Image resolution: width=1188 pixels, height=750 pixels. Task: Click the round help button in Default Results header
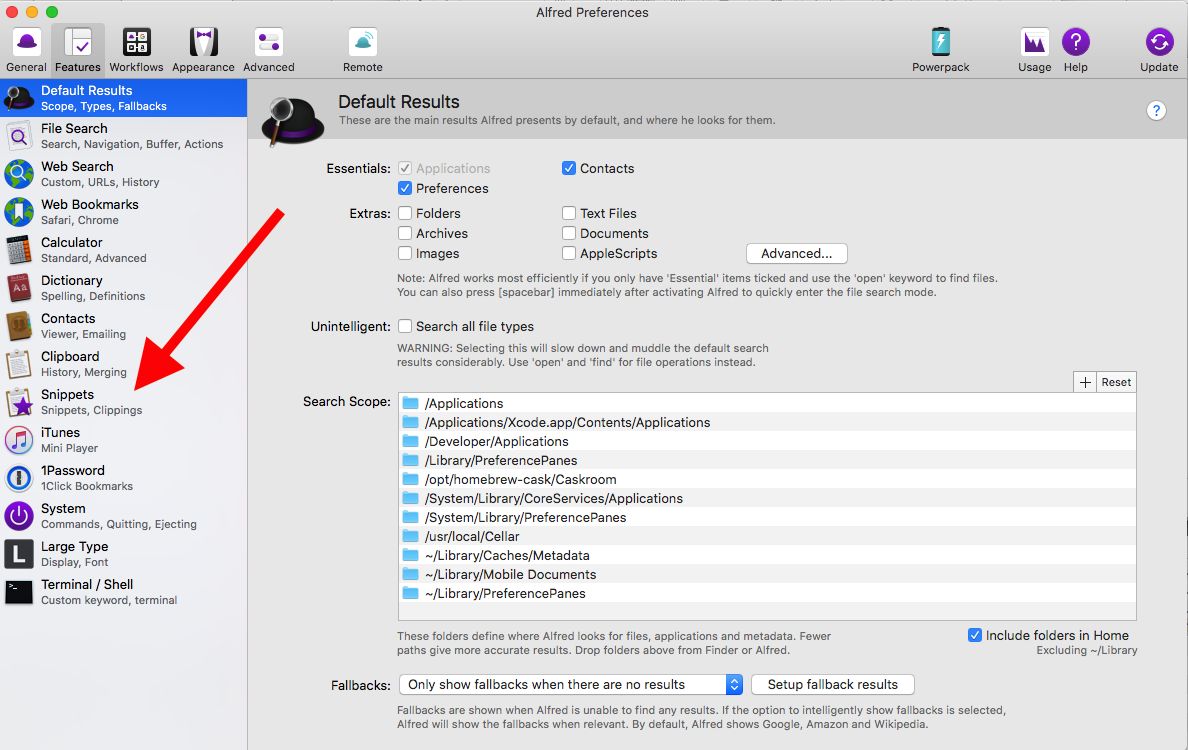pyautogui.click(x=1155, y=111)
